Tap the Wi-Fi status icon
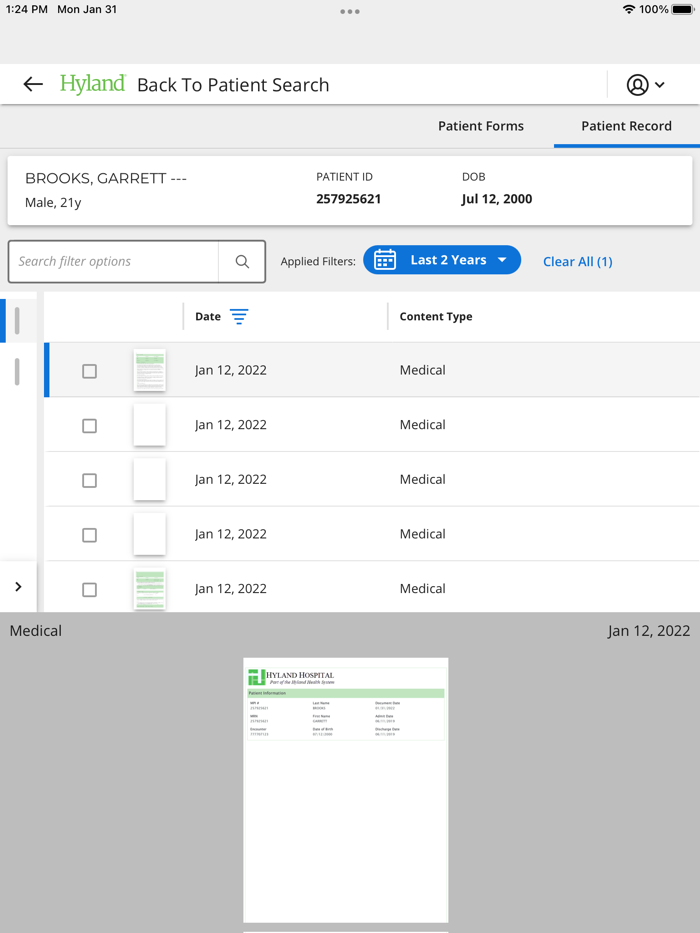 click(629, 10)
